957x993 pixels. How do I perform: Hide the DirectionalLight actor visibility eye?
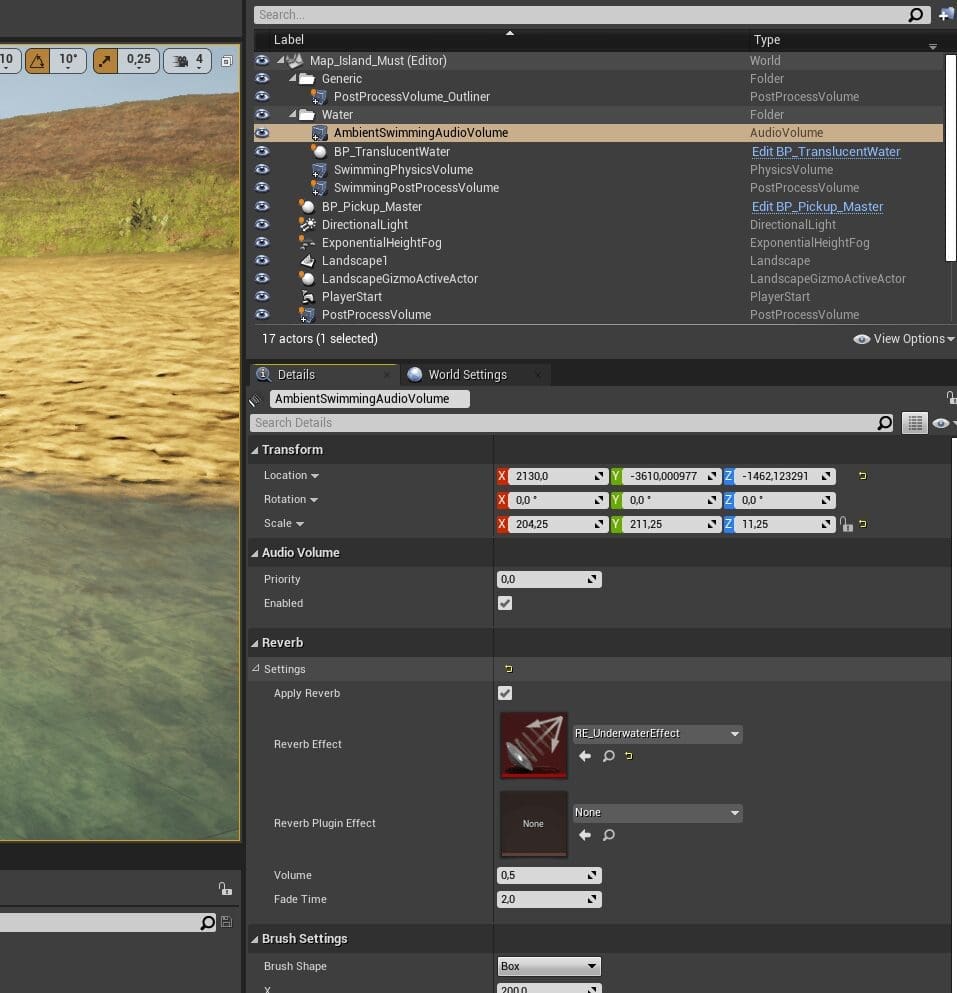pos(262,225)
